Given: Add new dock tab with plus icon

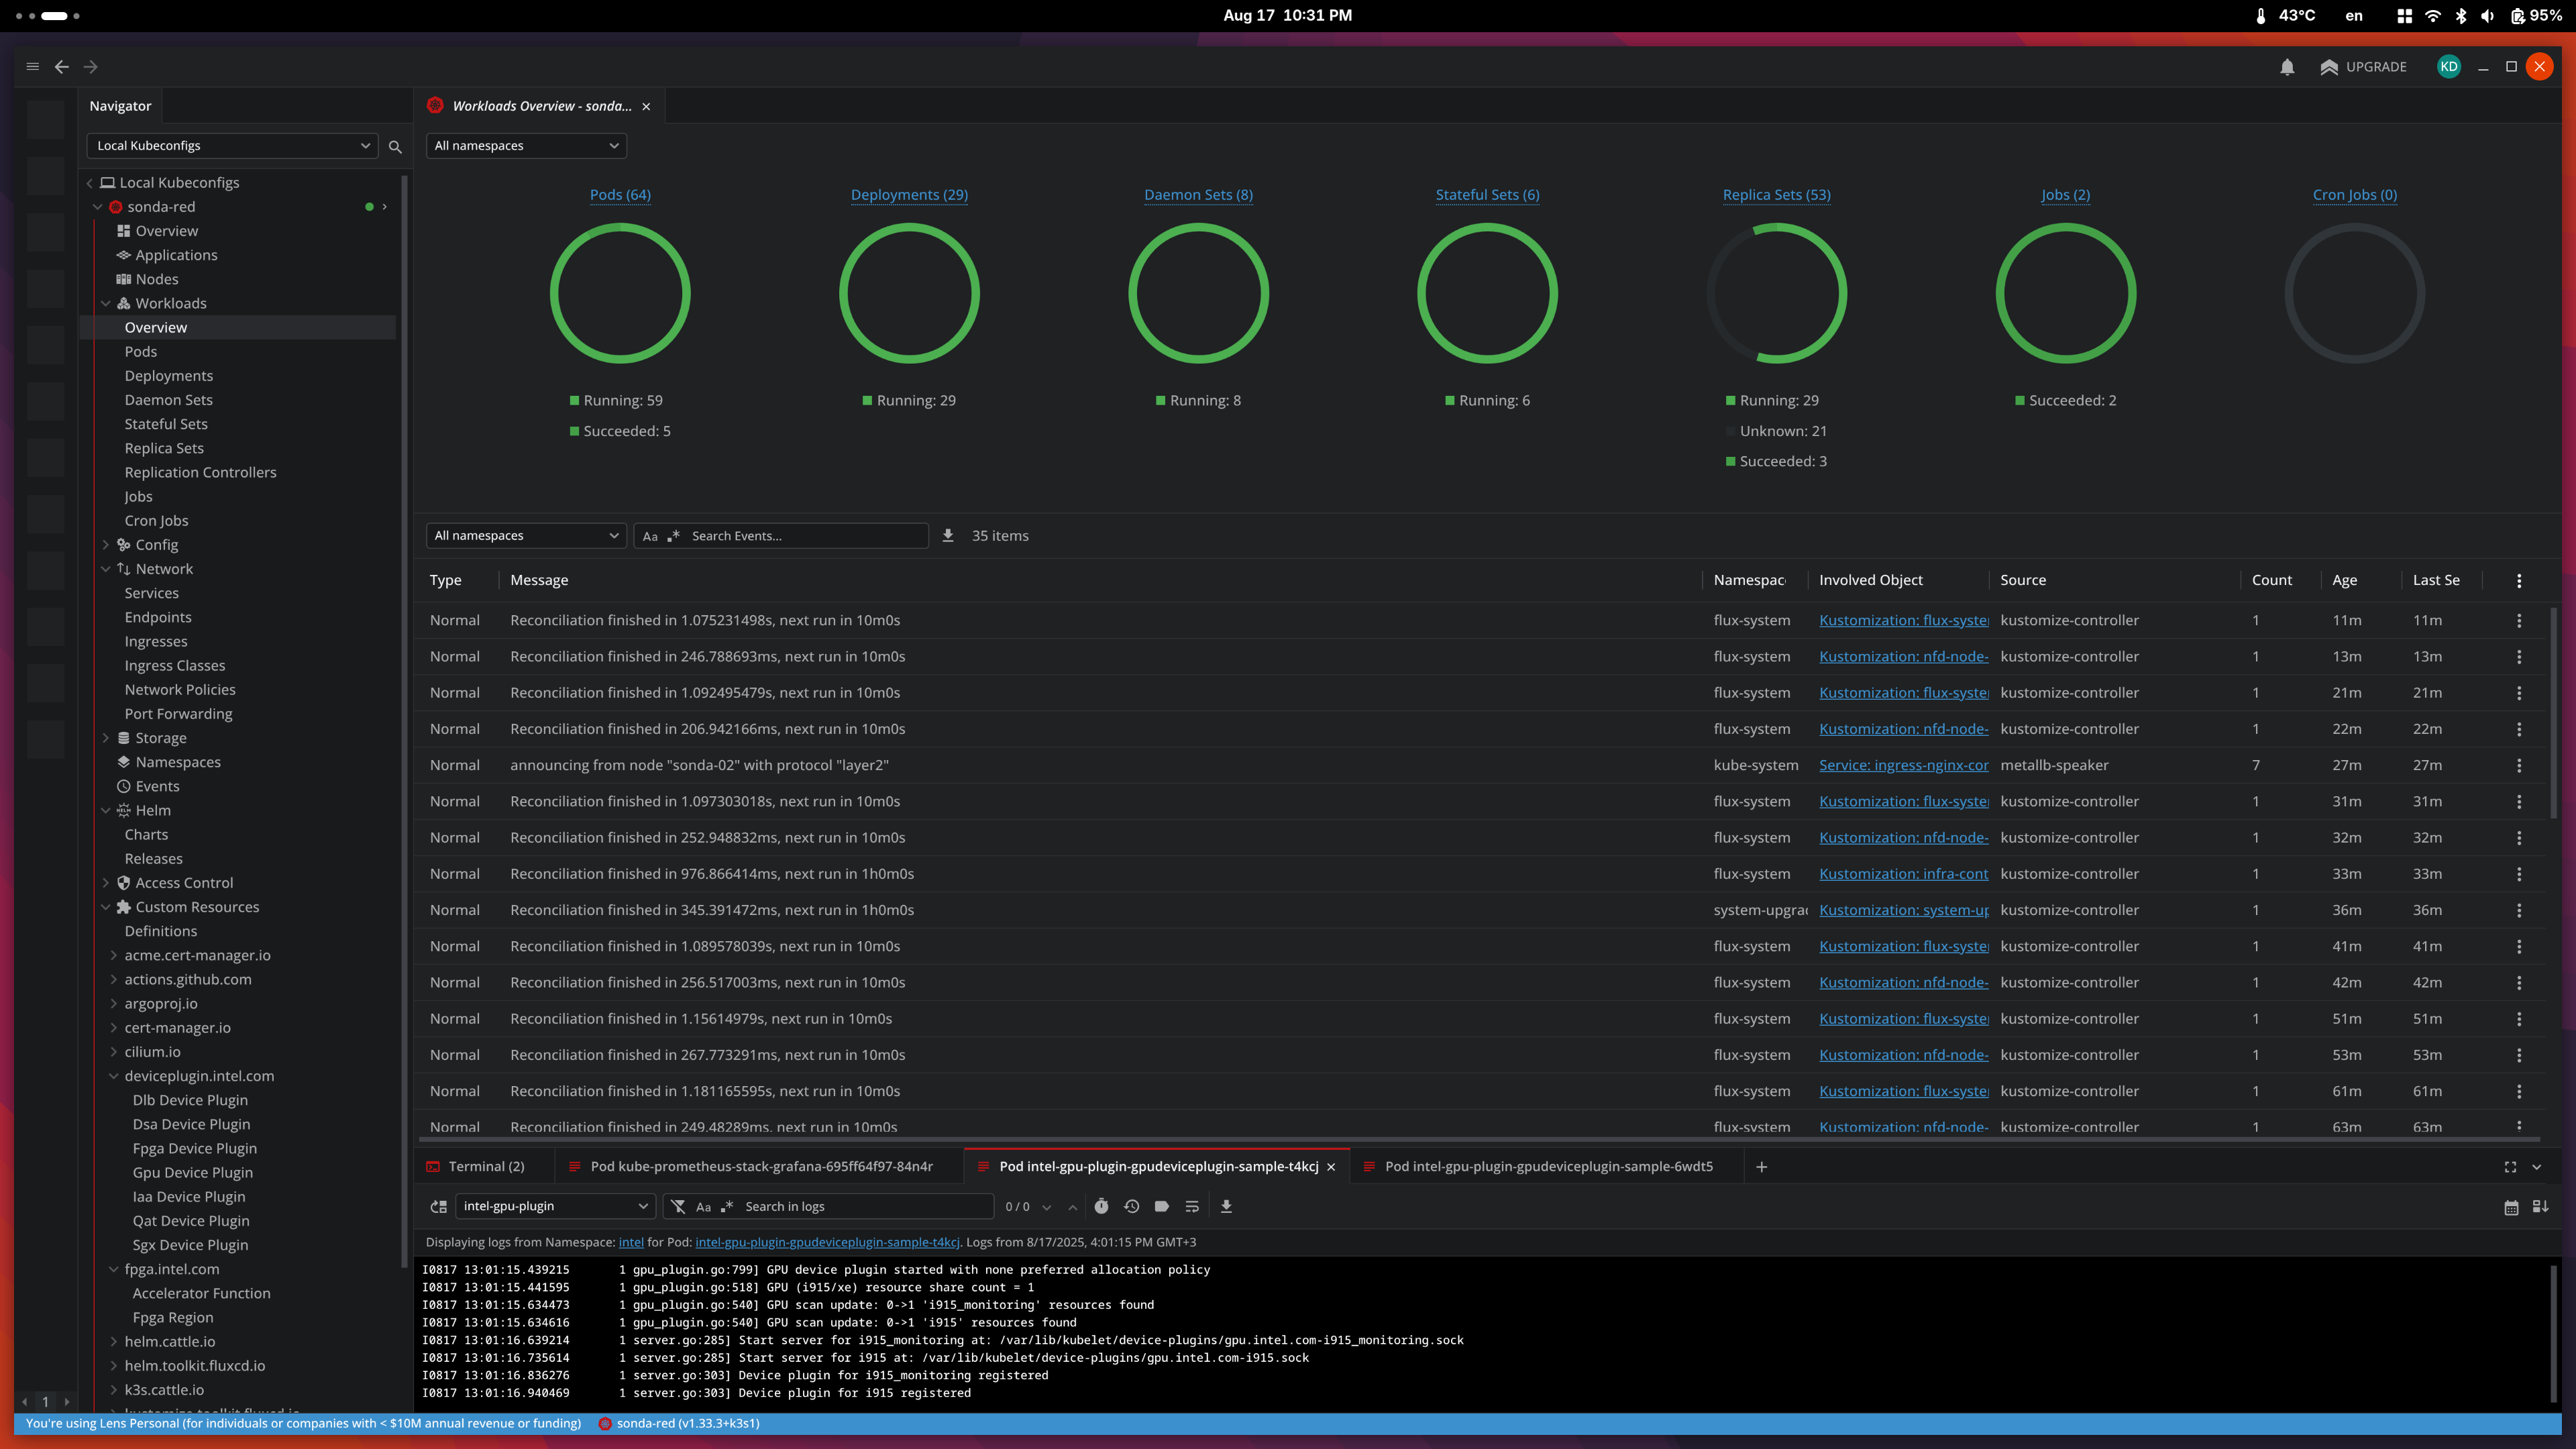Looking at the screenshot, I should [x=1761, y=1167].
